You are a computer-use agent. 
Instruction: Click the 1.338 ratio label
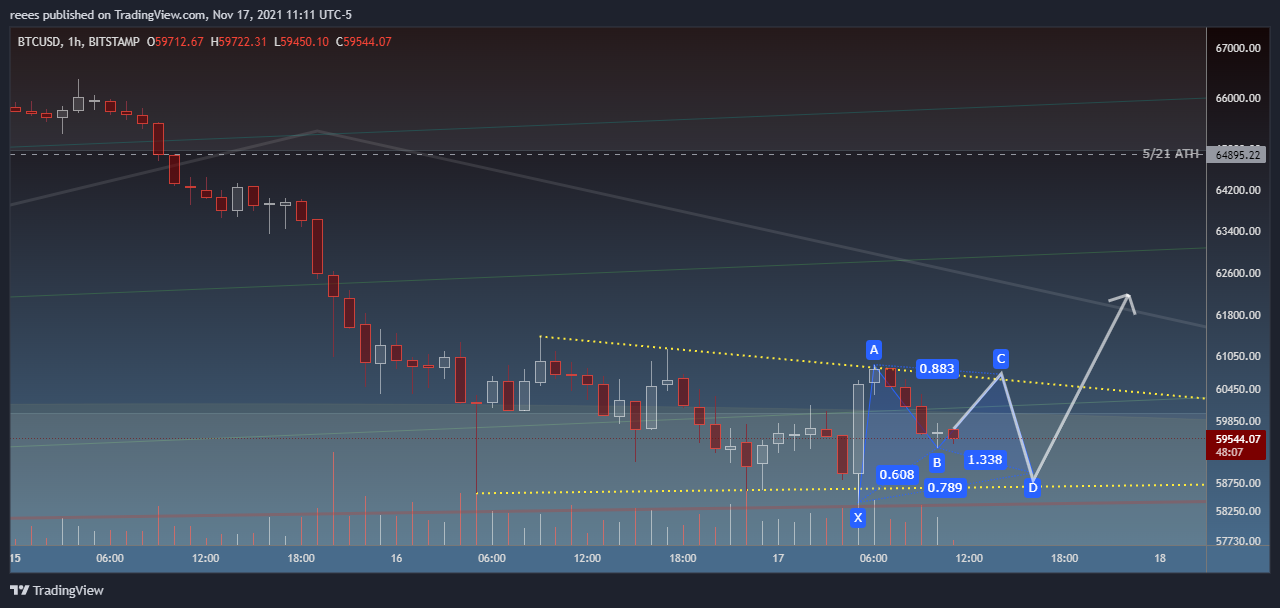[985, 460]
